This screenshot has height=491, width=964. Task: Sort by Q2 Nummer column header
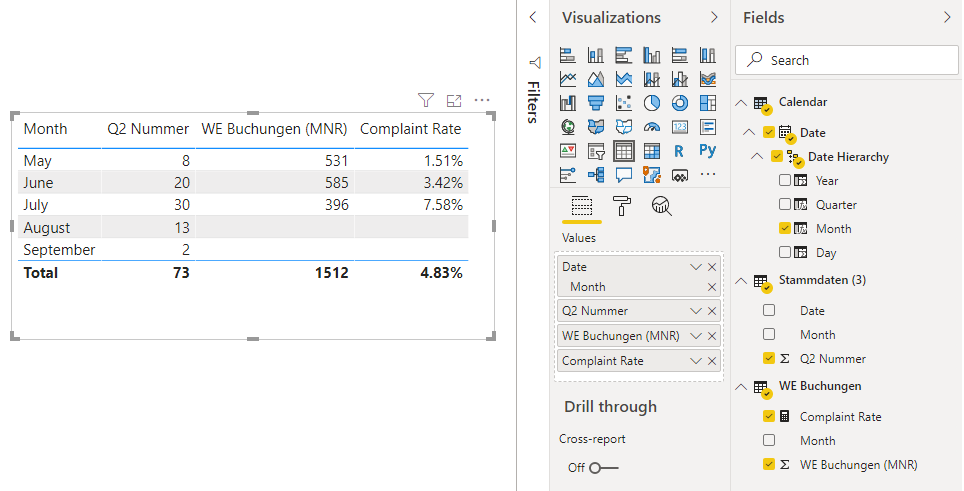pyautogui.click(x=148, y=129)
